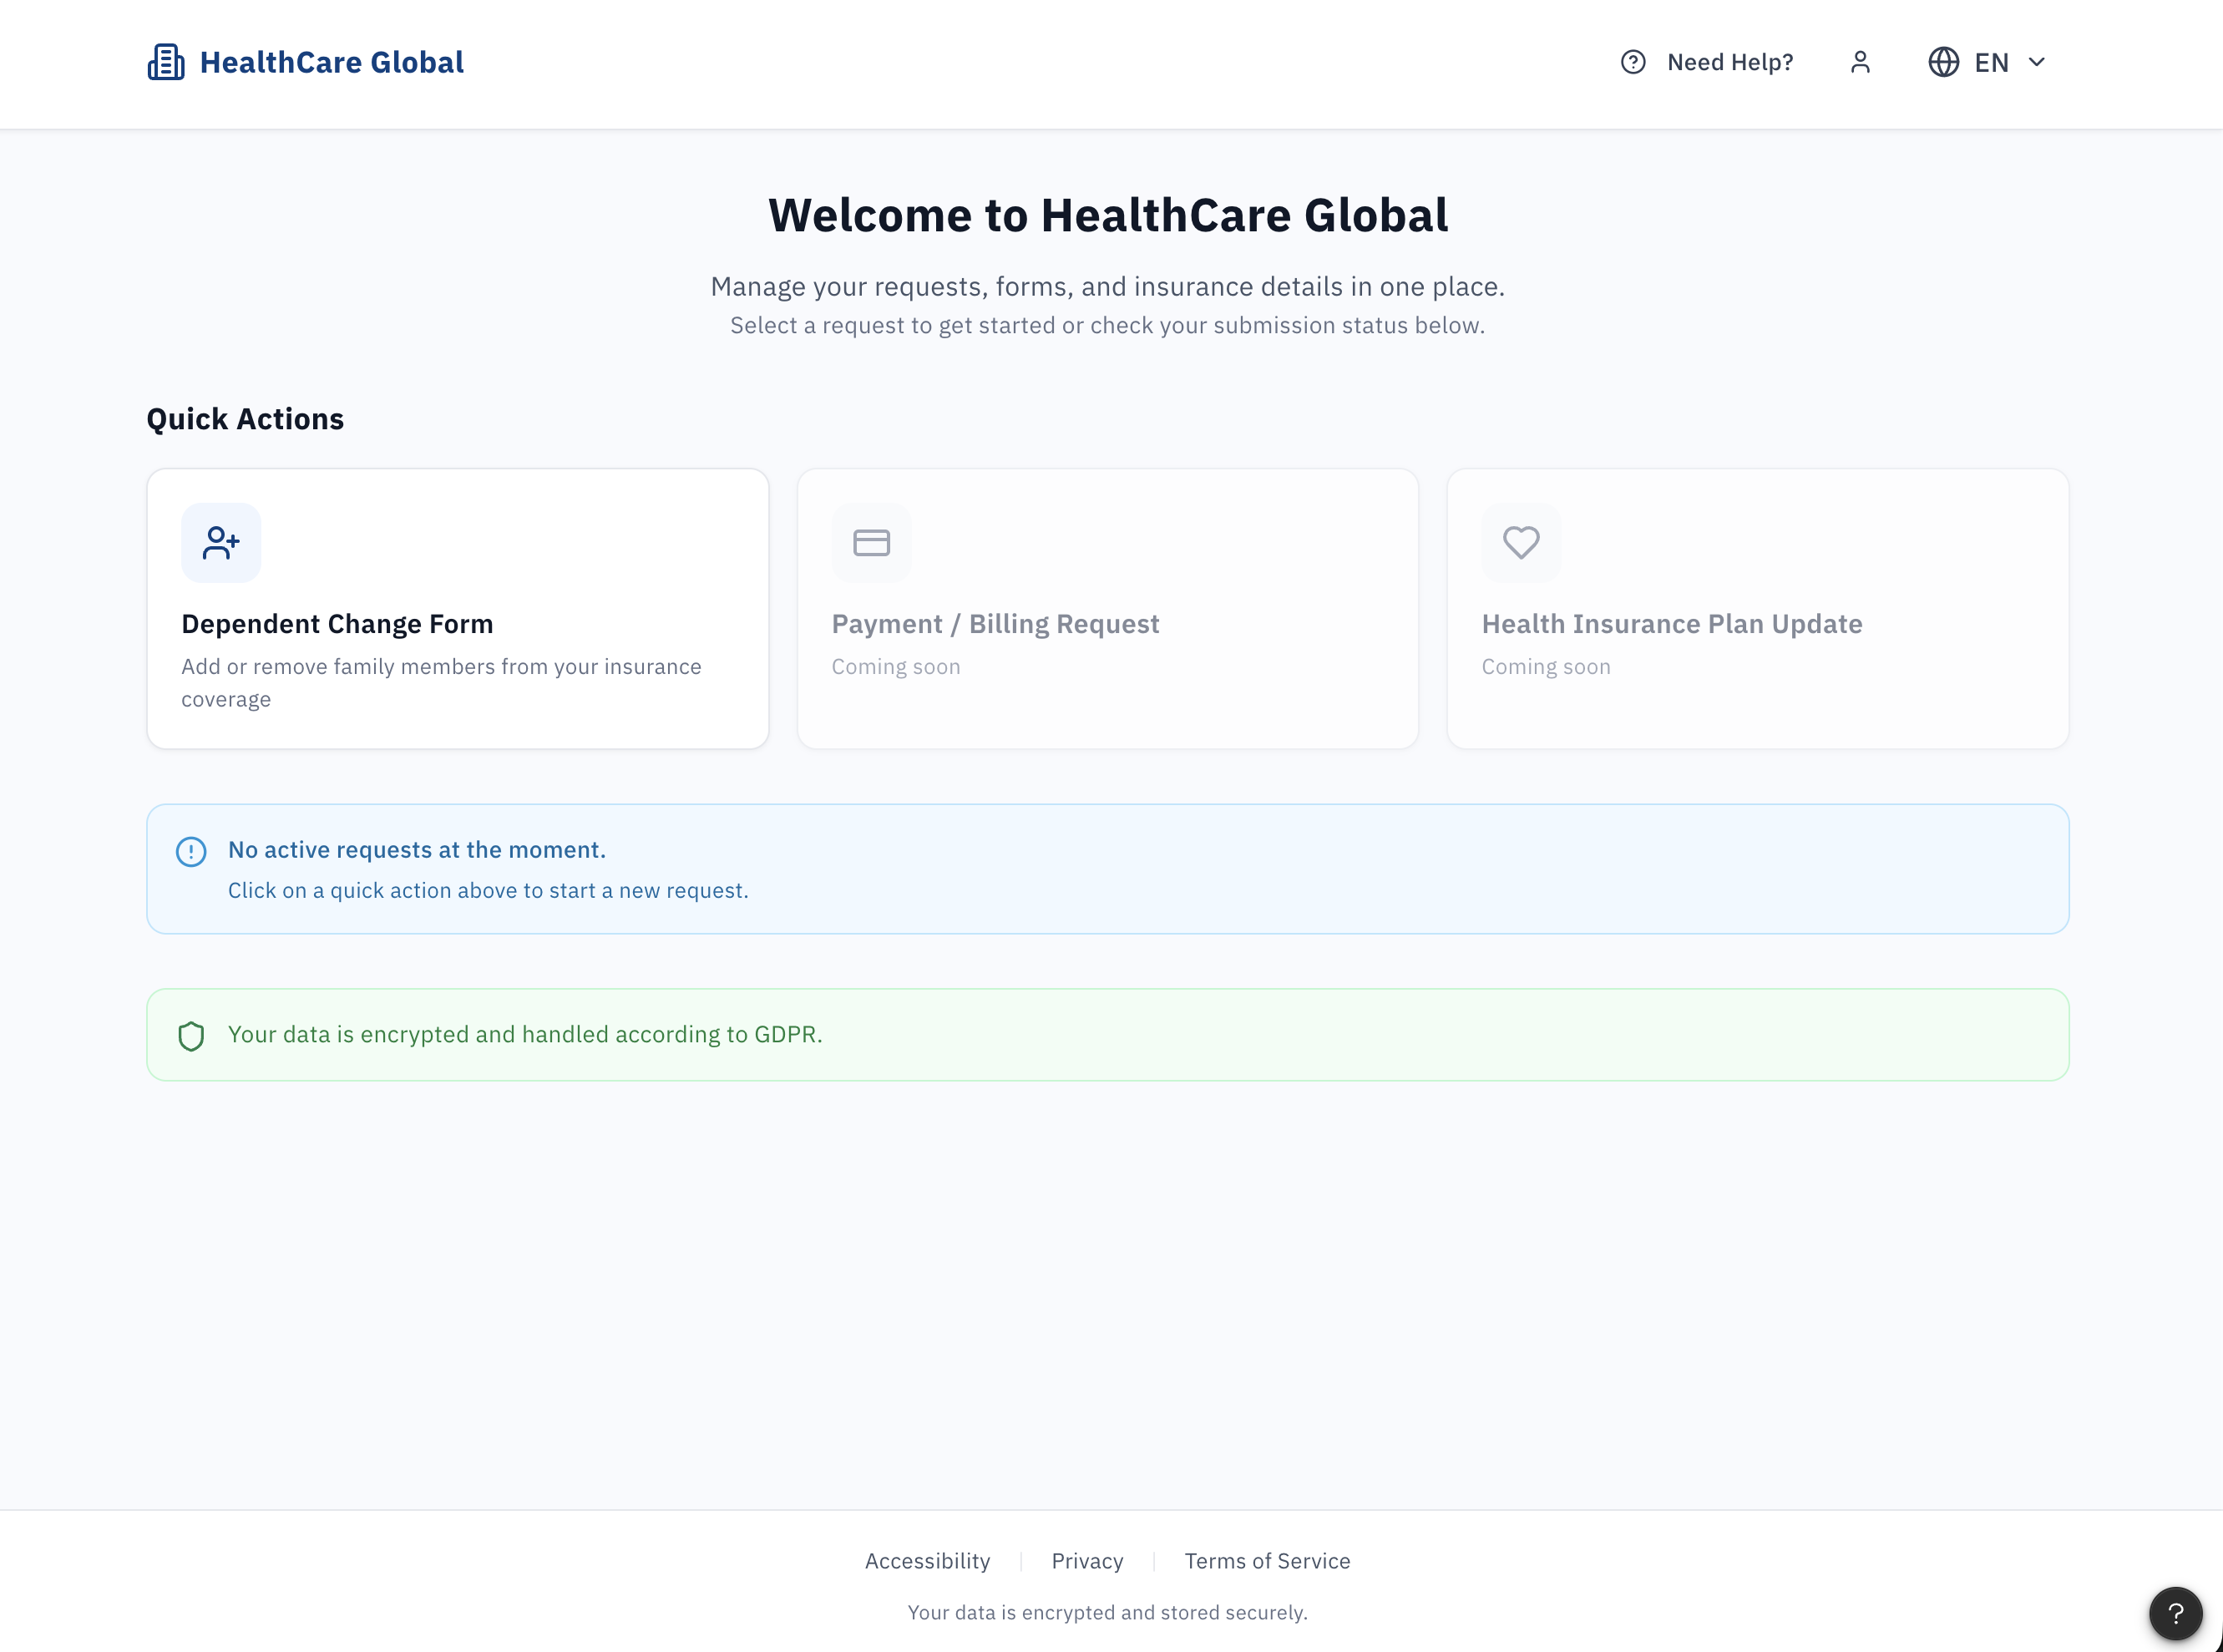This screenshot has height=1652, width=2223.
Task: Click the heart health plan icon
Action: [x=1520, y=543]
